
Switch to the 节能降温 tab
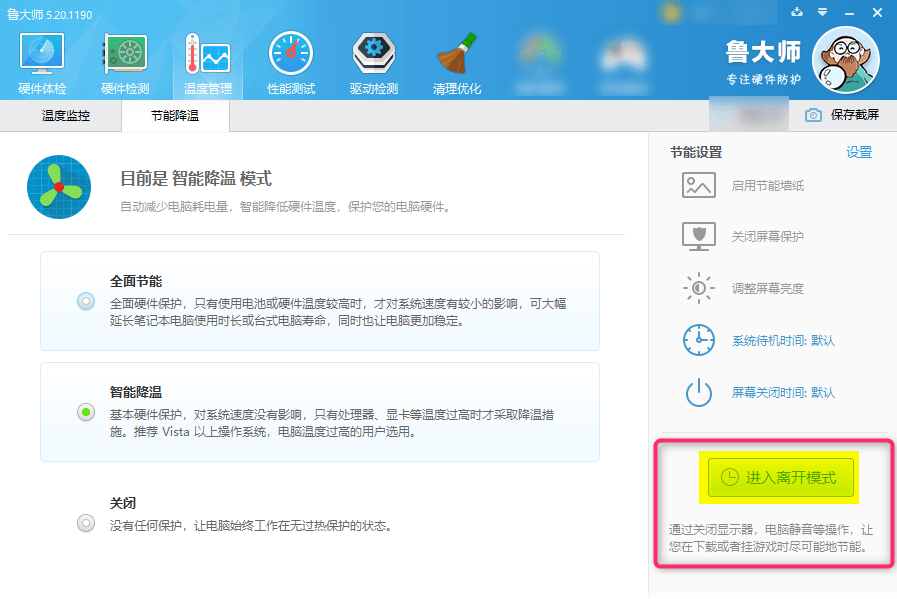click(x=175, y=116)
